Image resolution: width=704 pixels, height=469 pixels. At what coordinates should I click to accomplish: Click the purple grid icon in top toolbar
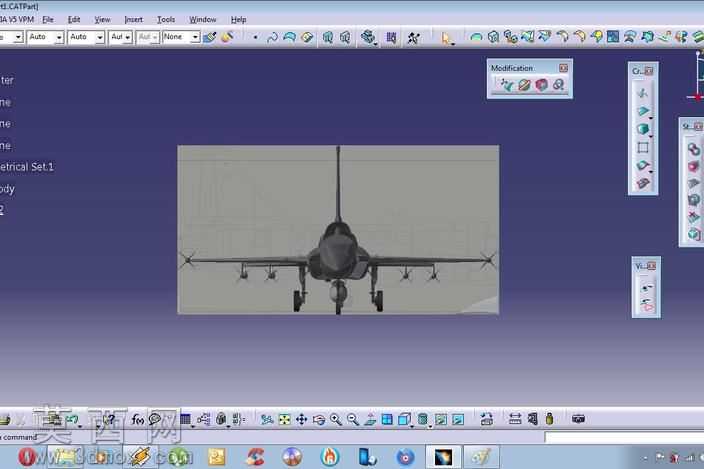click(392, 38)
